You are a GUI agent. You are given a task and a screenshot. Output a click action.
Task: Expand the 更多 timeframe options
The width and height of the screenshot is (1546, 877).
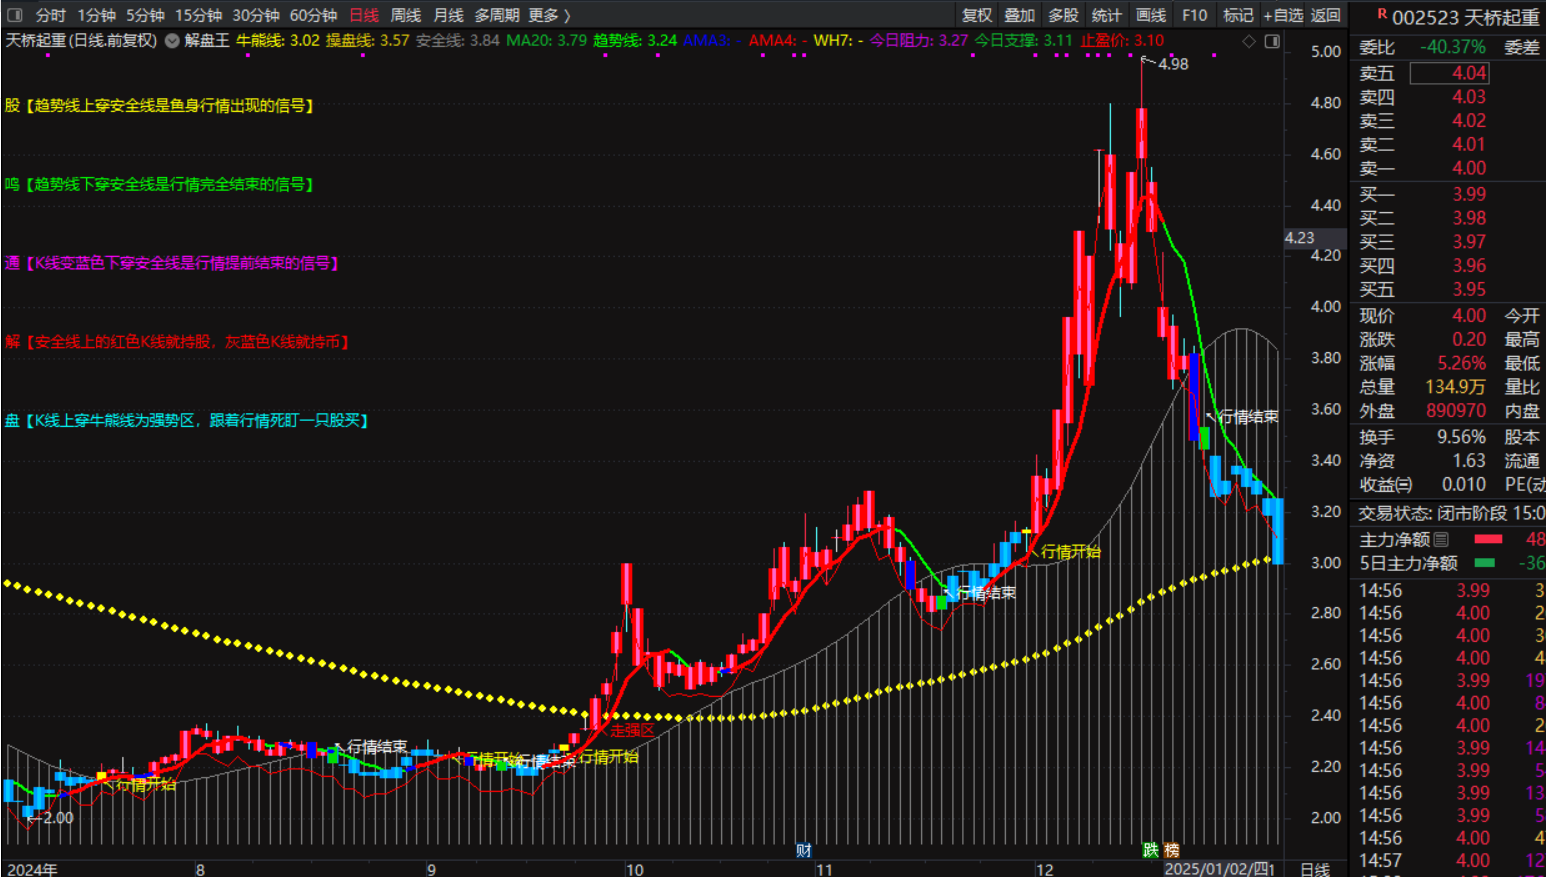point(549,15)
